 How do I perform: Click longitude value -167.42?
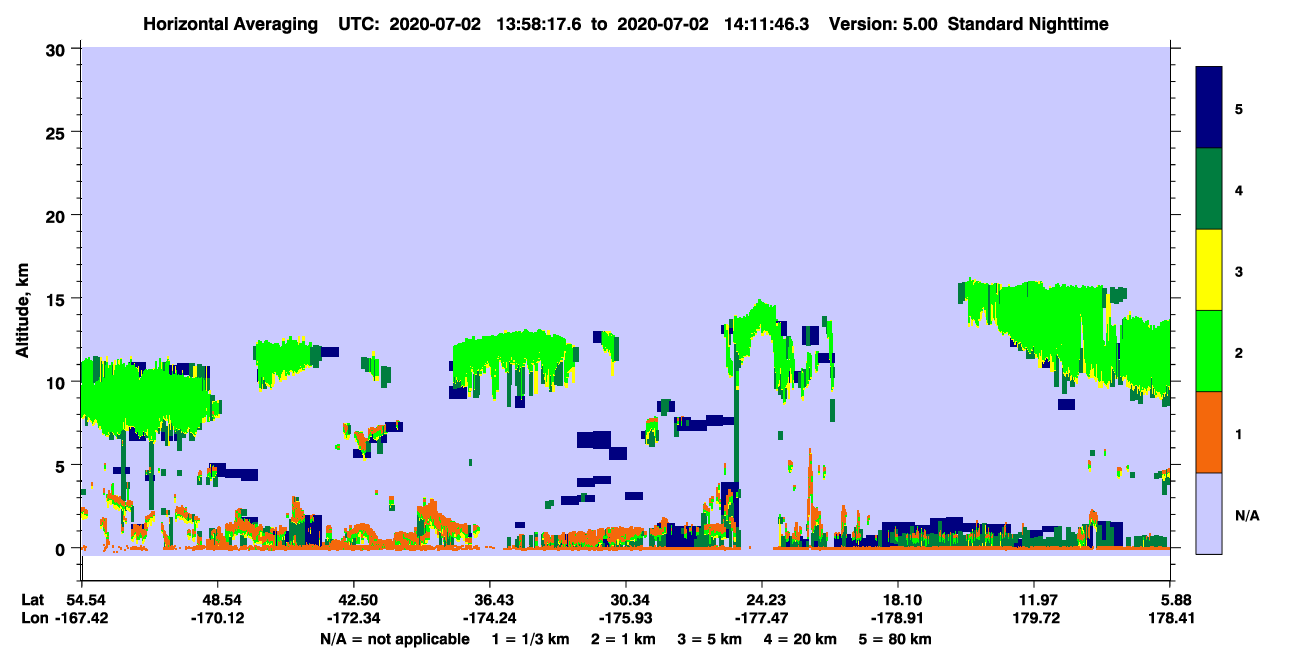coord(82,618)
